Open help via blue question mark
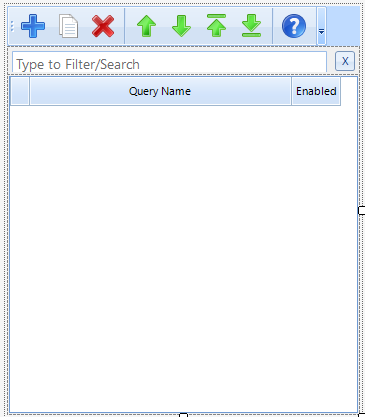The height and width of the screenshot is (417, 365). click(294, 26)
